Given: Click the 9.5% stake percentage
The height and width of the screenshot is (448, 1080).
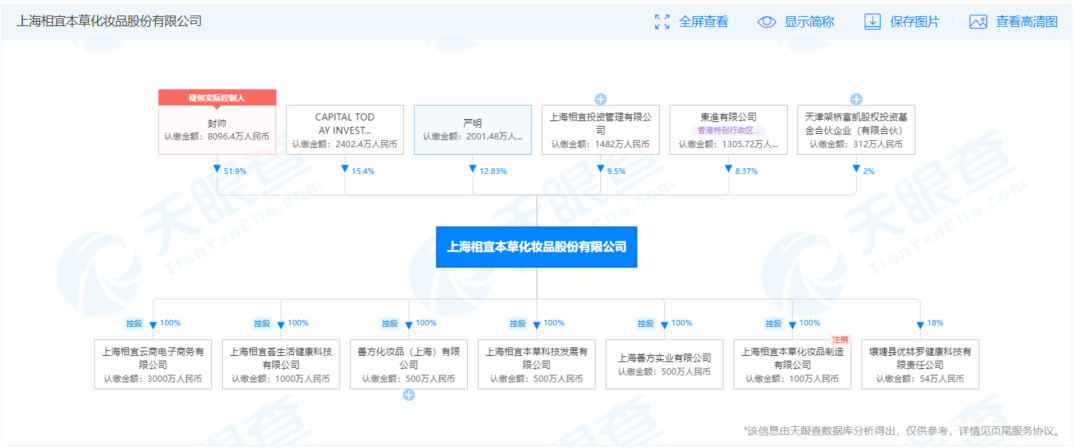Looking at the screenshot, I should pyautogui.click(x=616, y=171).
